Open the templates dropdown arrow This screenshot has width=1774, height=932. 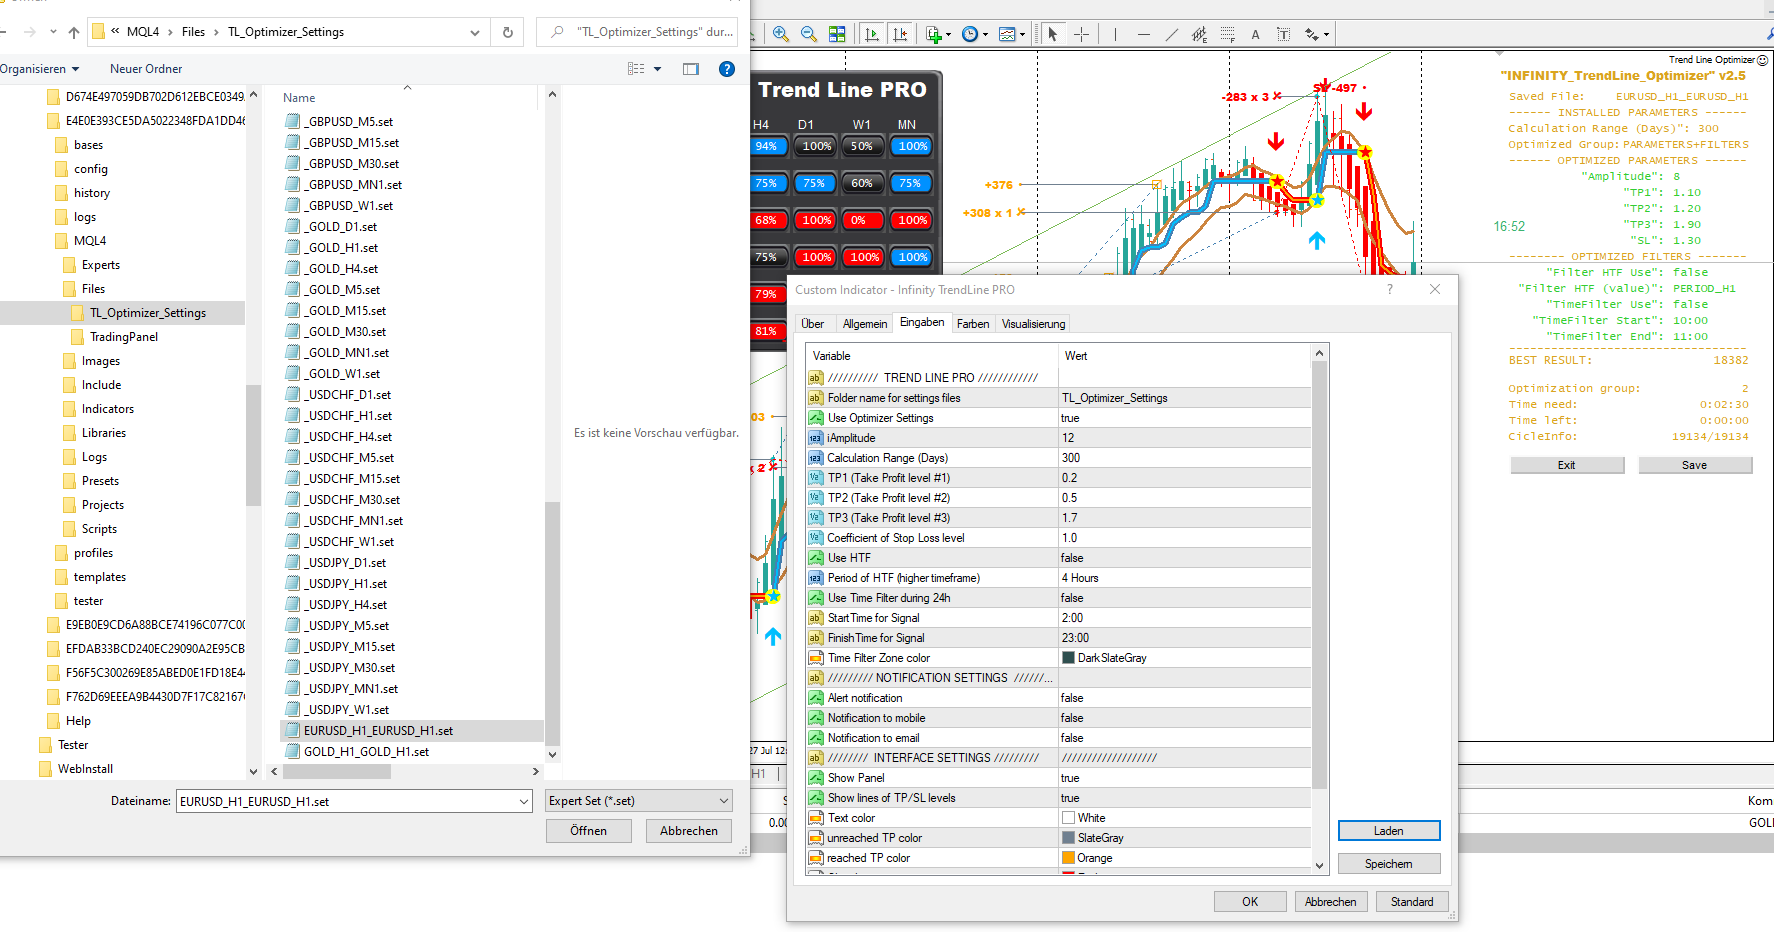click(x=1022, y=34)
